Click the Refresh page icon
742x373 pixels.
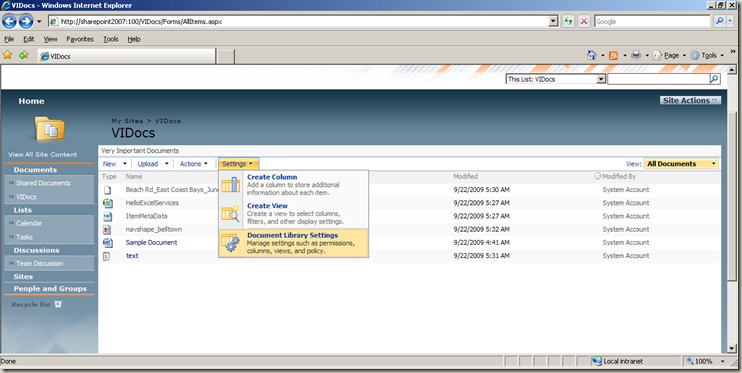(x=568, y=21)
